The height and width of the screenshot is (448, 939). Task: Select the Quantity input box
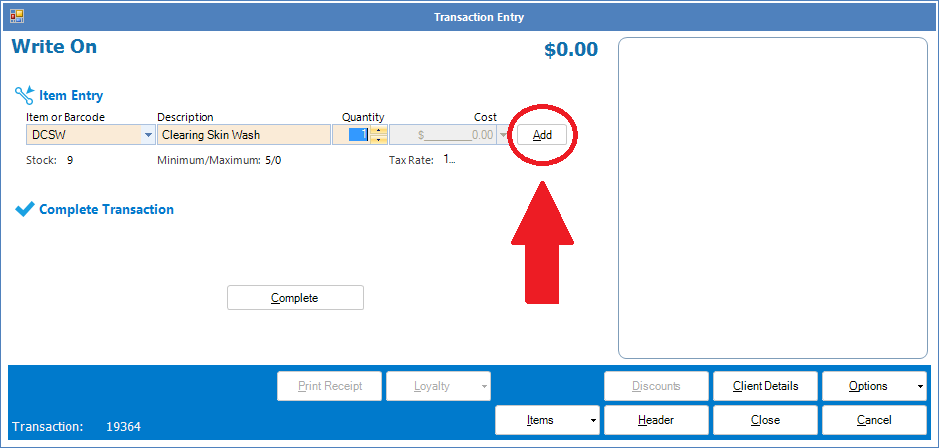[x=358, y=135]
